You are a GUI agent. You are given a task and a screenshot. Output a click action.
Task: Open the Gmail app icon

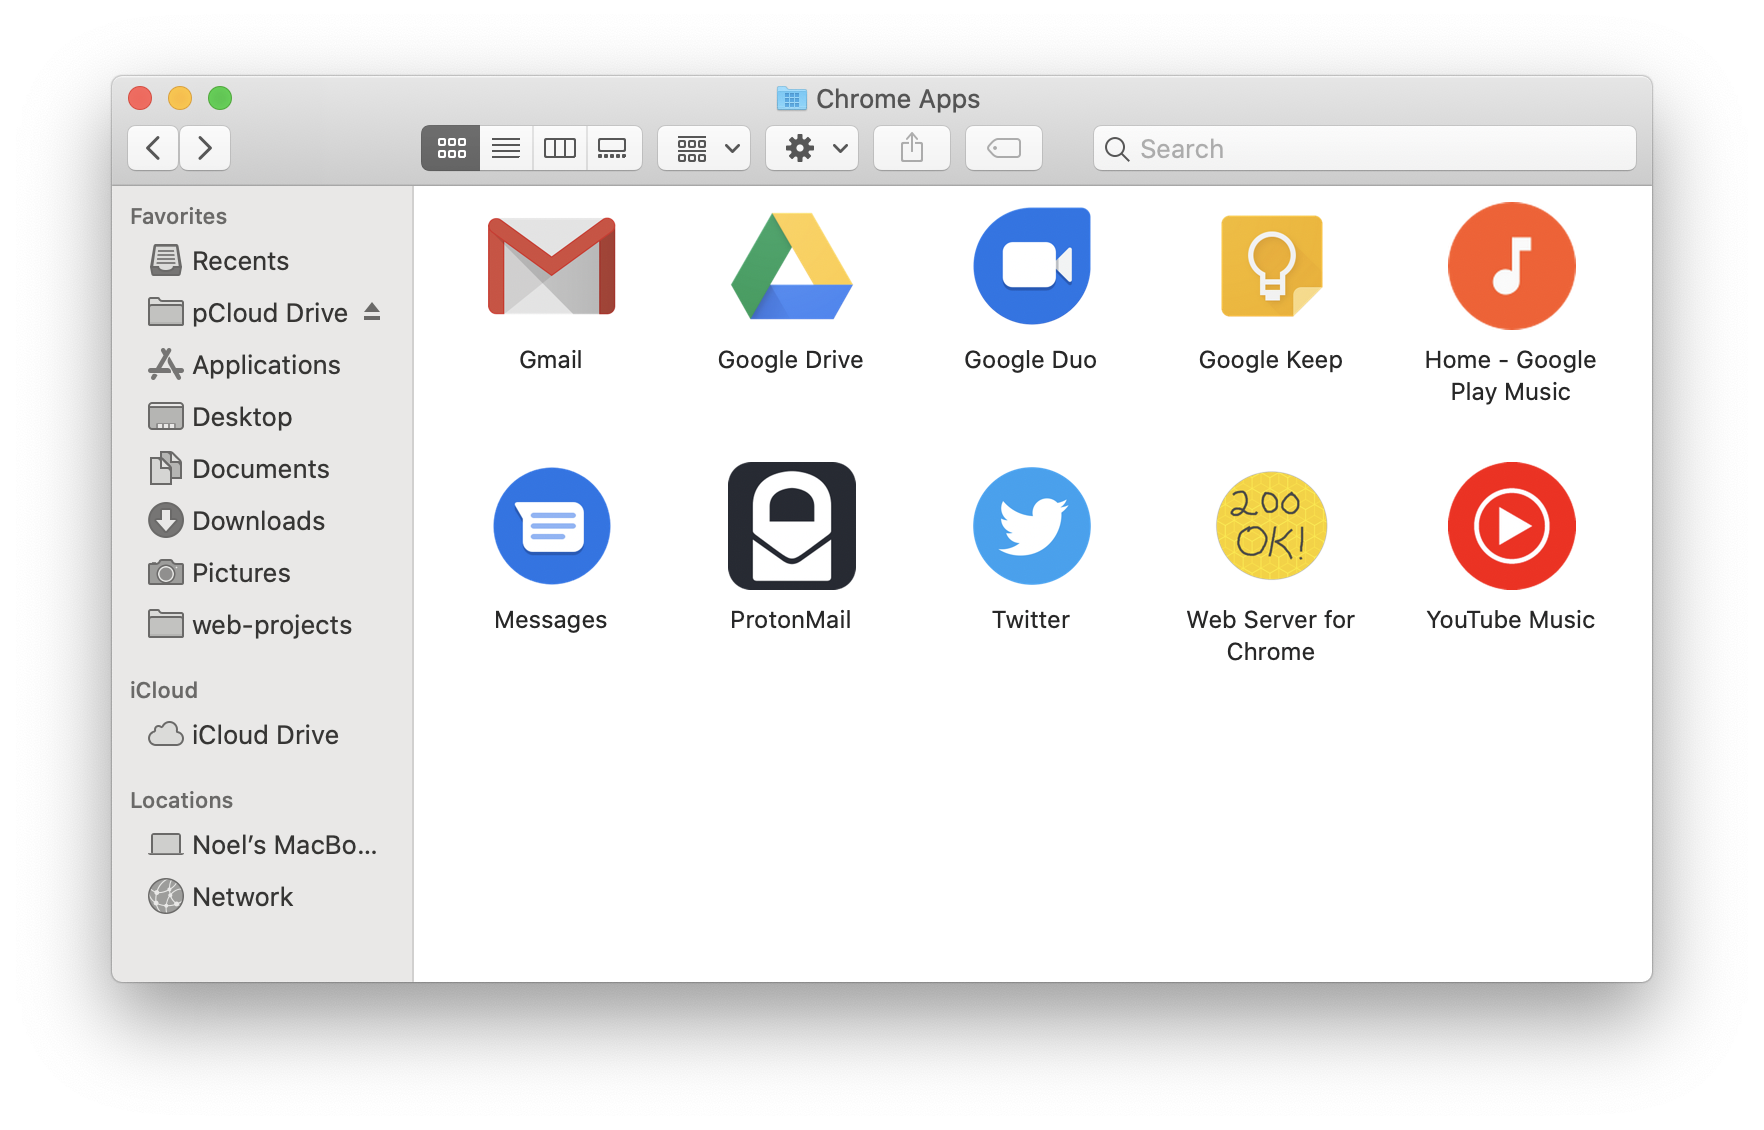point(551,266)
